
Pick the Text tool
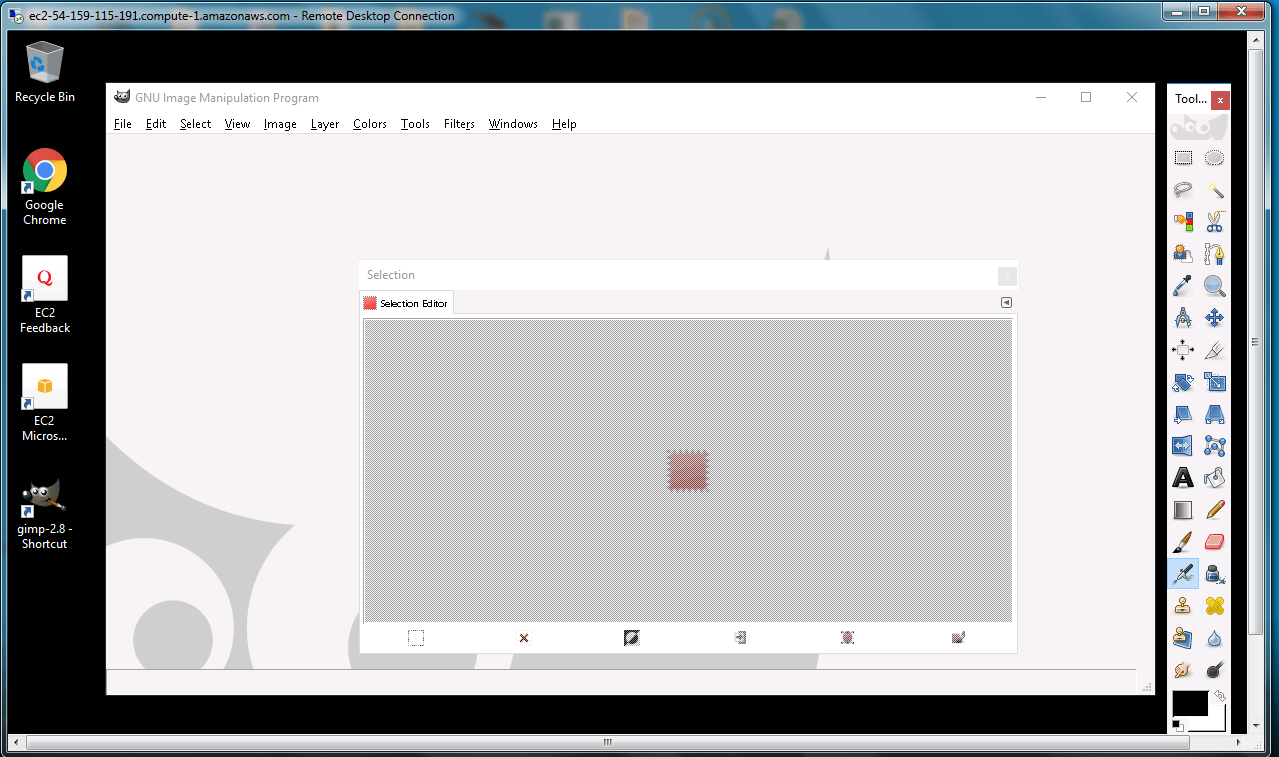(1183, 478)
